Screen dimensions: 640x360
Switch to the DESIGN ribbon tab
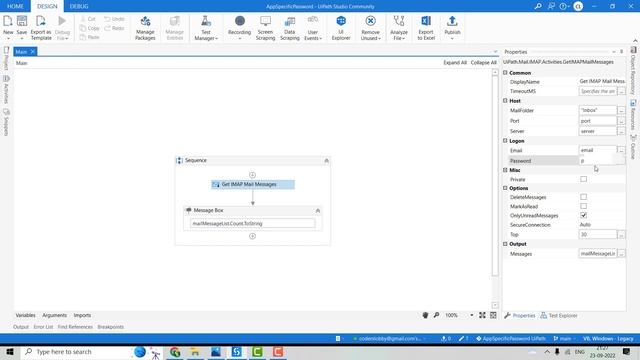click(47, 6)
